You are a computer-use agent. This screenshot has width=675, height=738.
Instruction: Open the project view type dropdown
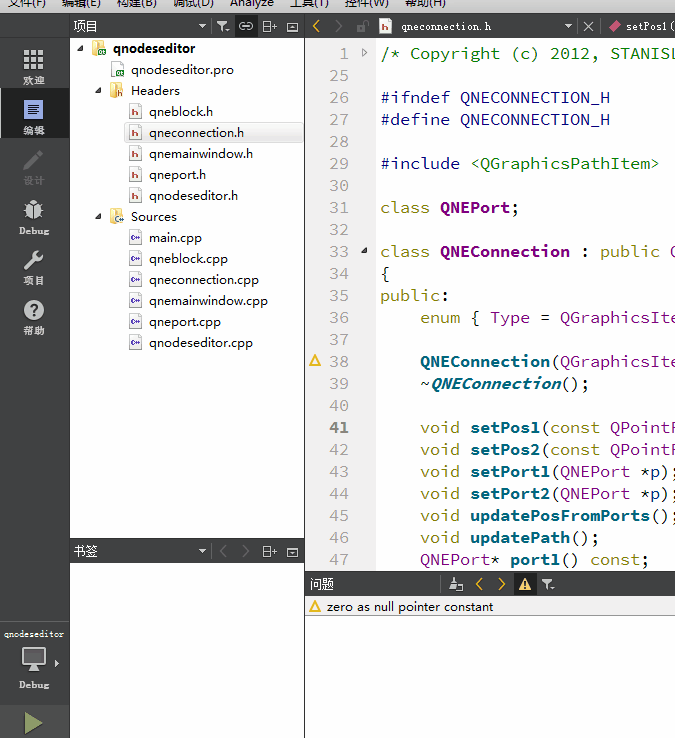tap(202, 26)
